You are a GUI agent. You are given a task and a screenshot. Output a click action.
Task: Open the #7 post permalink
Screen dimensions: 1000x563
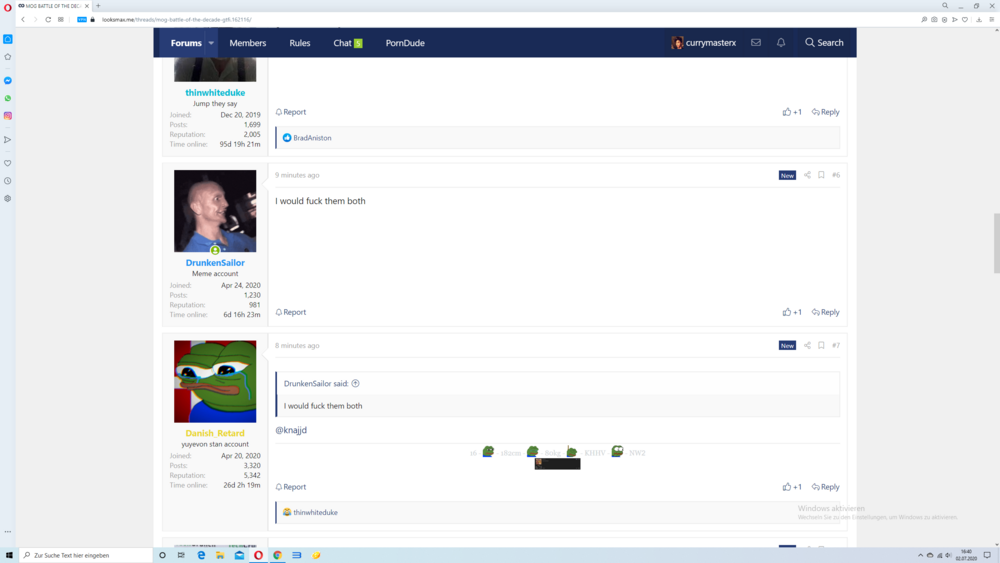coord(836,346)
